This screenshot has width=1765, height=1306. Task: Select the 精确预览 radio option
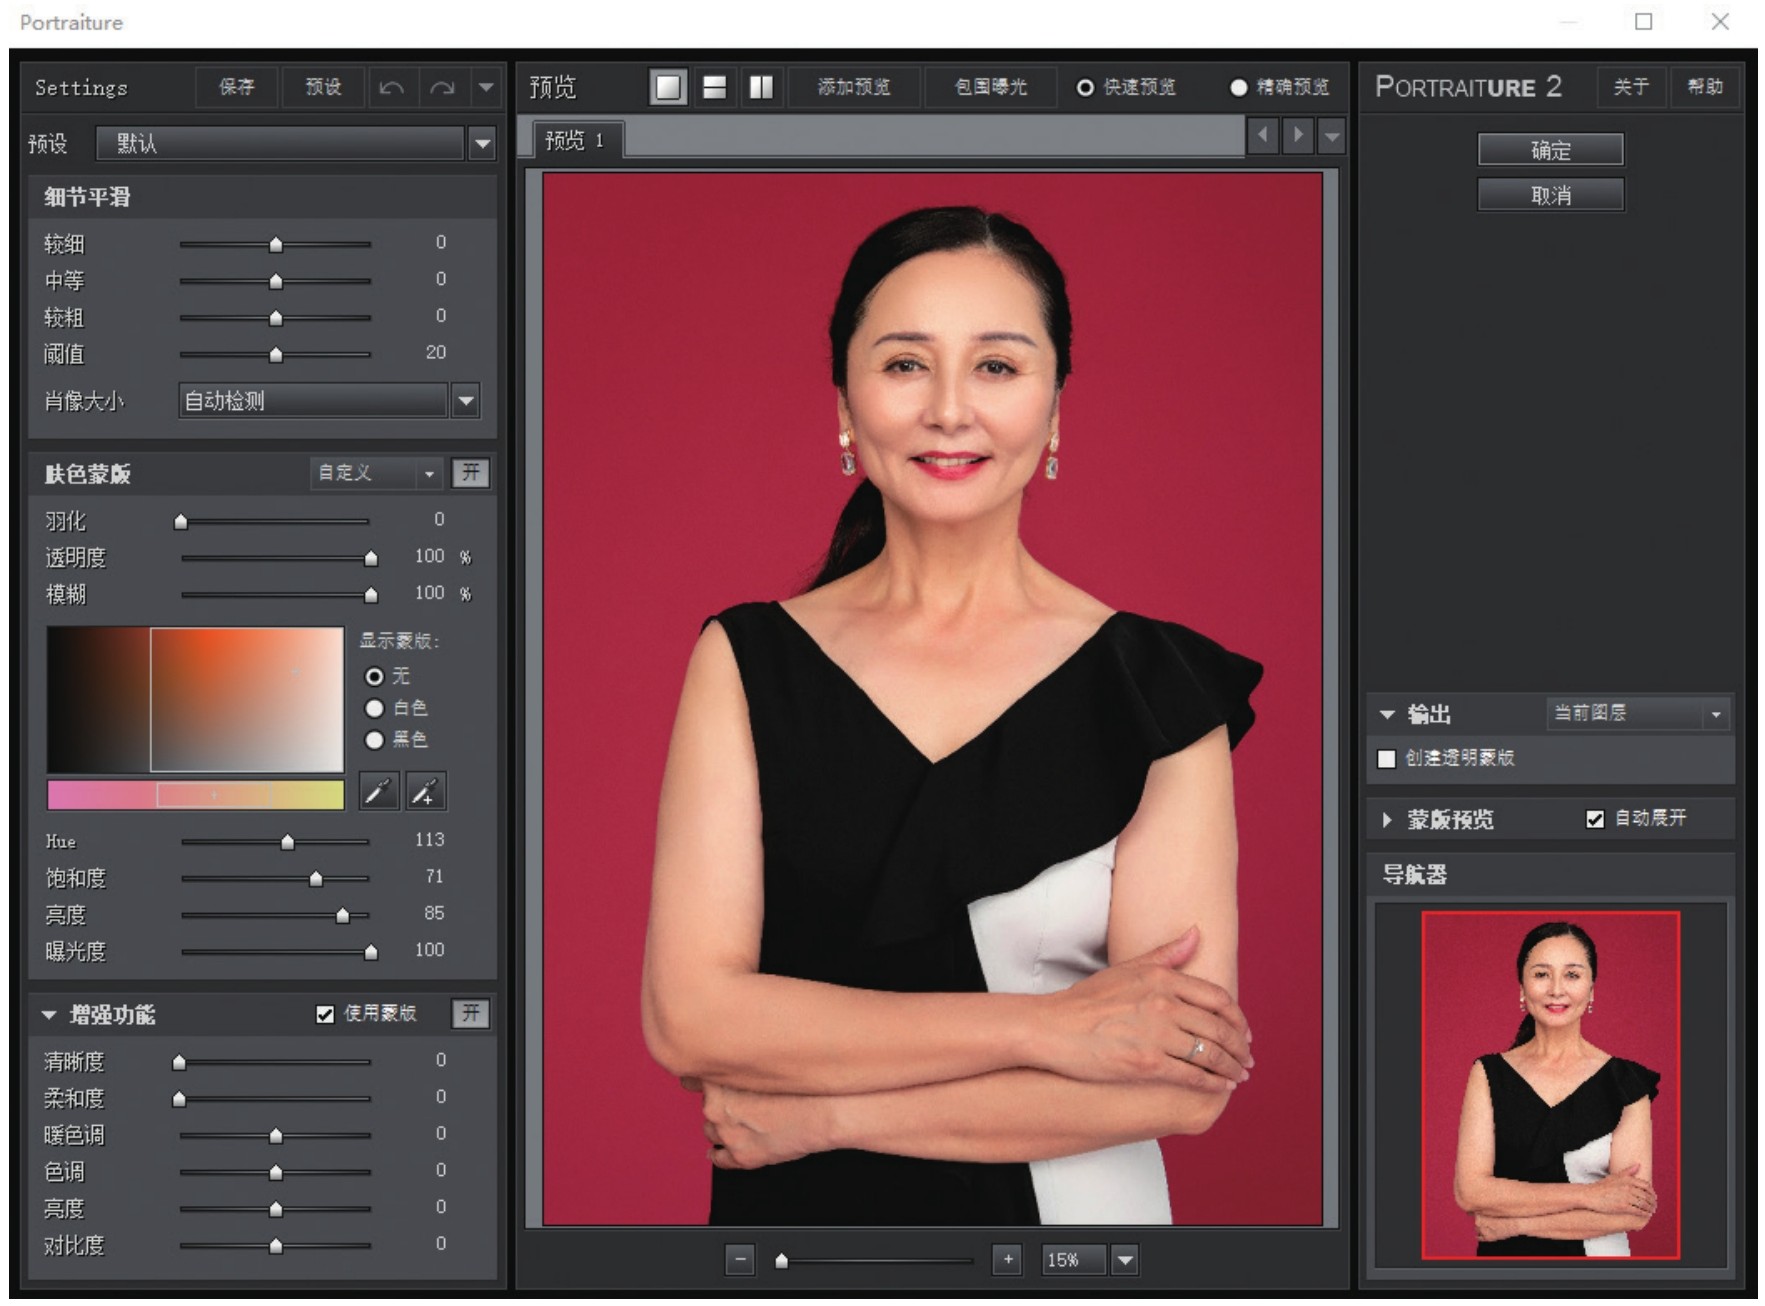(1238, 88)
